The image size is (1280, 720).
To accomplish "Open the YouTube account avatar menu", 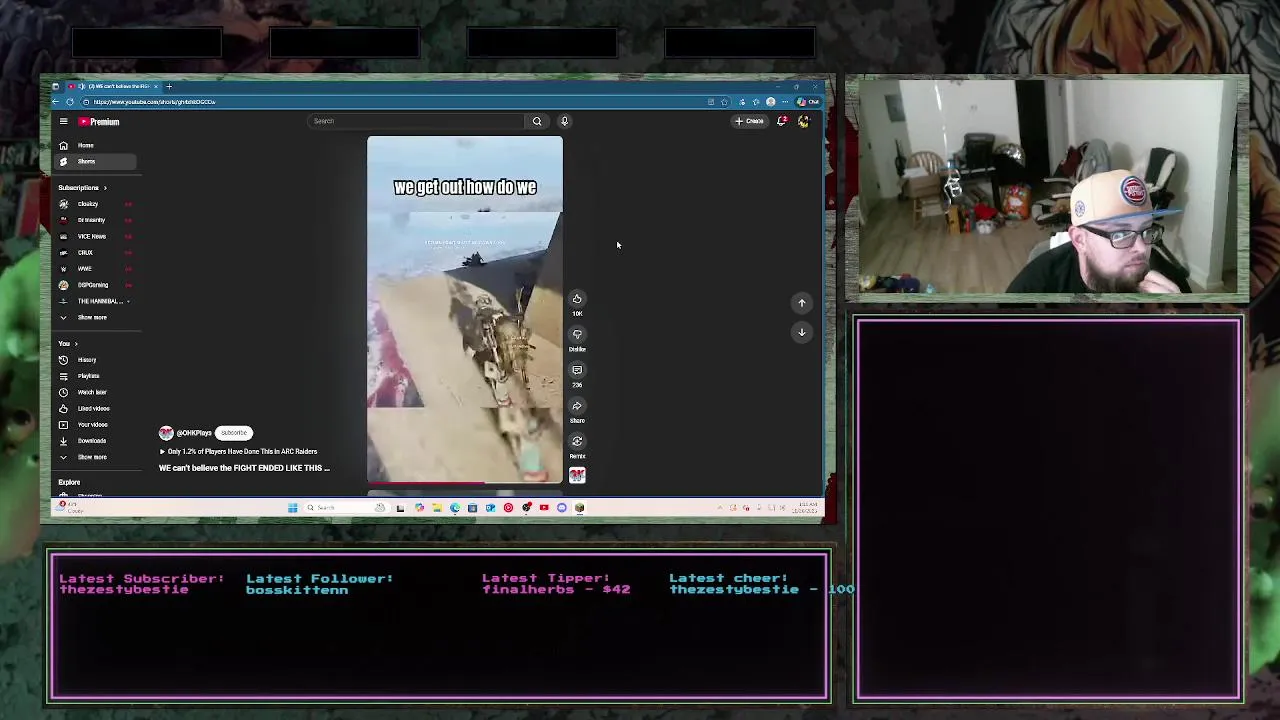I will [x=803, y=121].
